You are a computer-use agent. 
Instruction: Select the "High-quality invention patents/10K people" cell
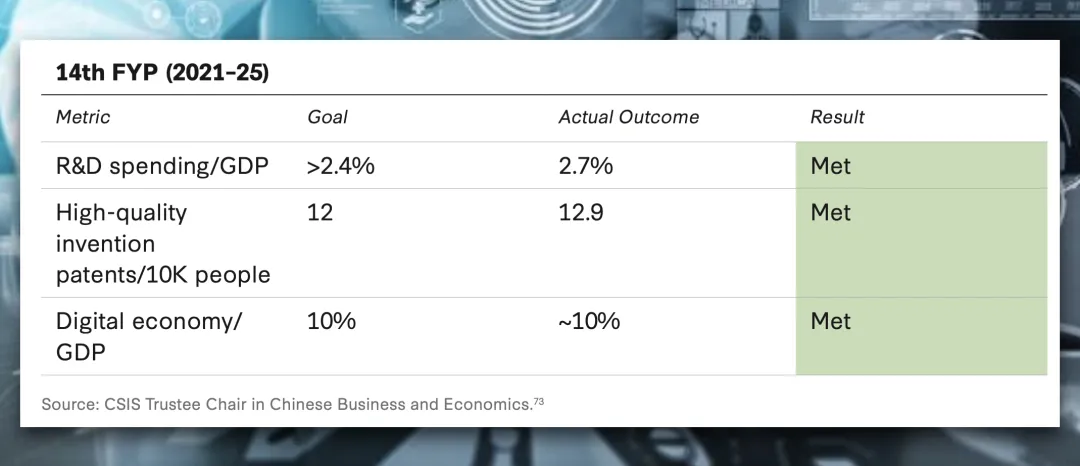(163, 243)
